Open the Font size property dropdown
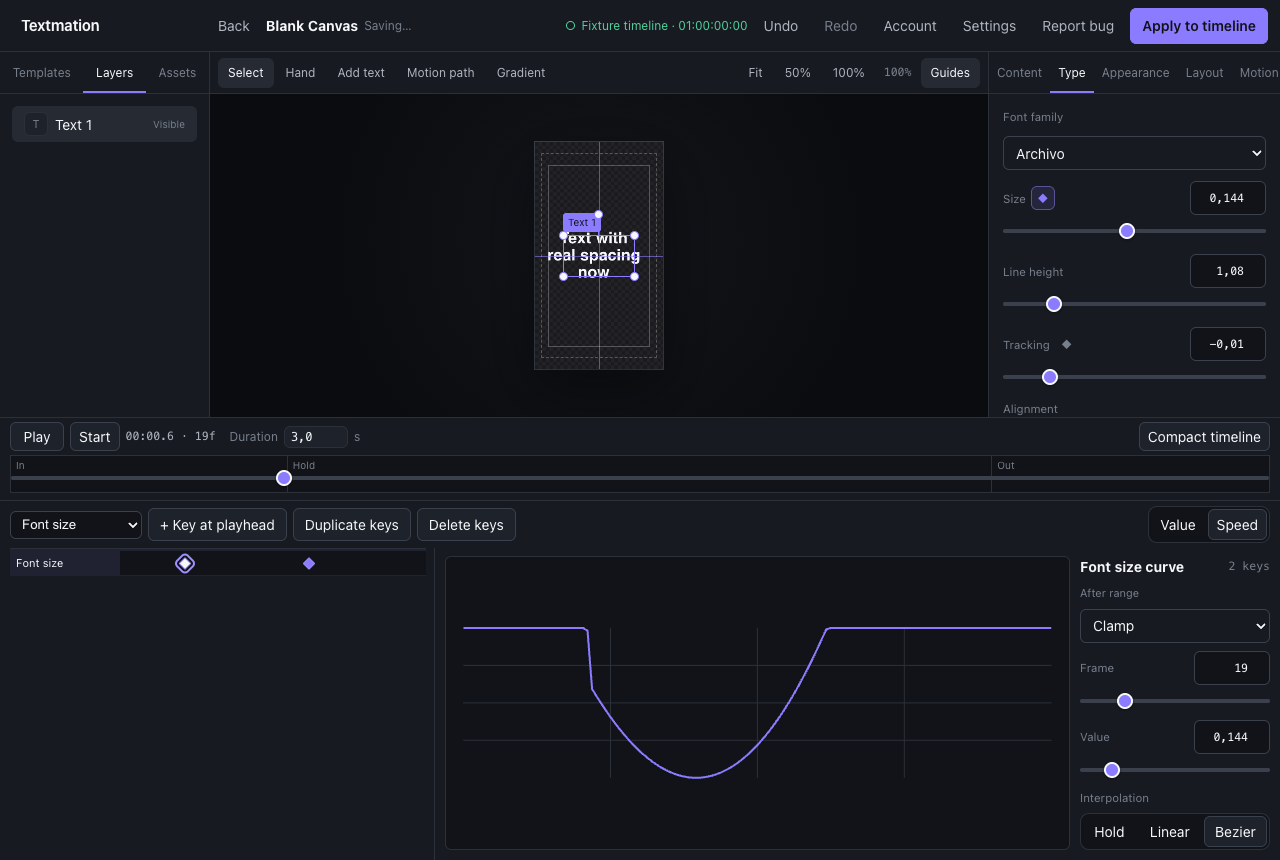The width and height of the screenshot is (1280, 860). [x=76, y=525]
